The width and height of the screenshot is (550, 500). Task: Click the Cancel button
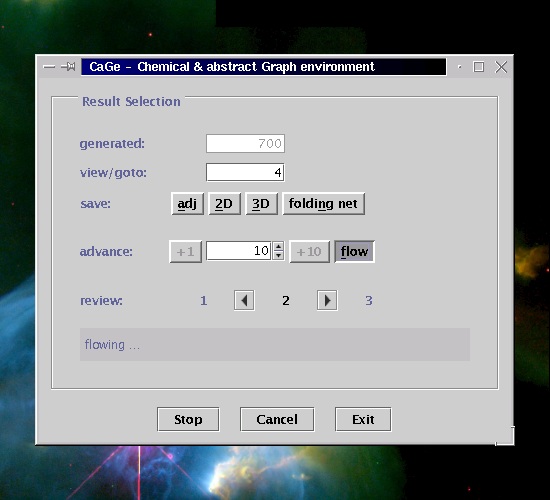[277, 419]
